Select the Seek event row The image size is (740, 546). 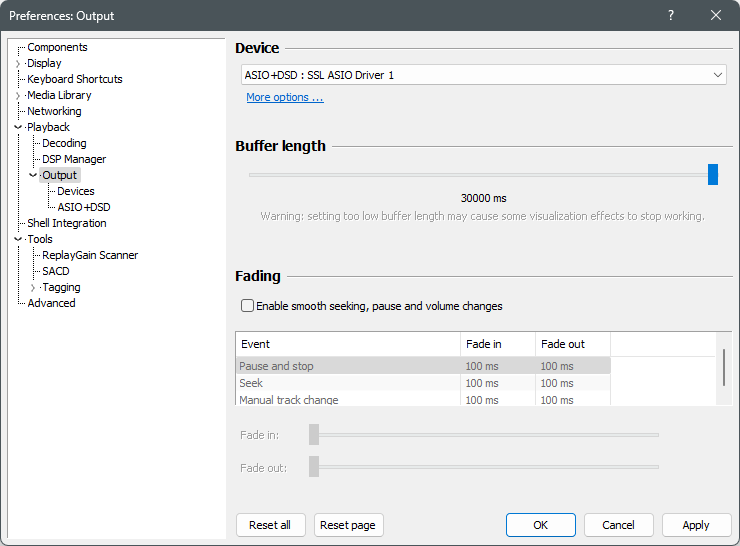coord(423,383)
